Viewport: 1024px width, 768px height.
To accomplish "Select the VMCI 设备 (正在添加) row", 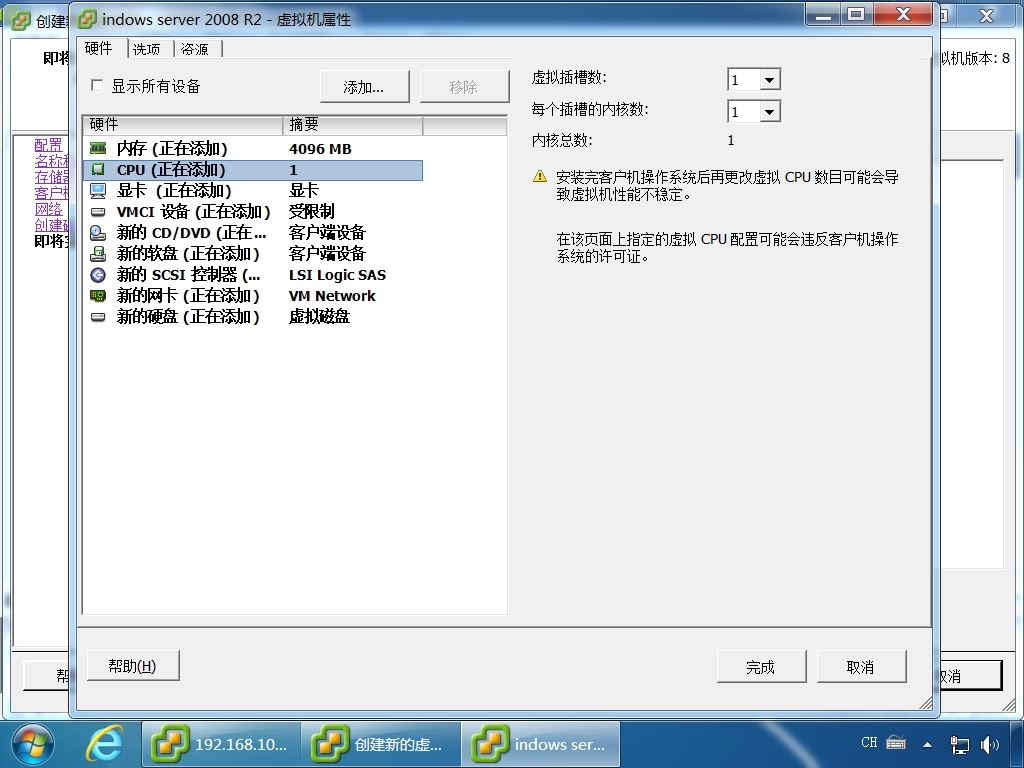I will [253, 212].
